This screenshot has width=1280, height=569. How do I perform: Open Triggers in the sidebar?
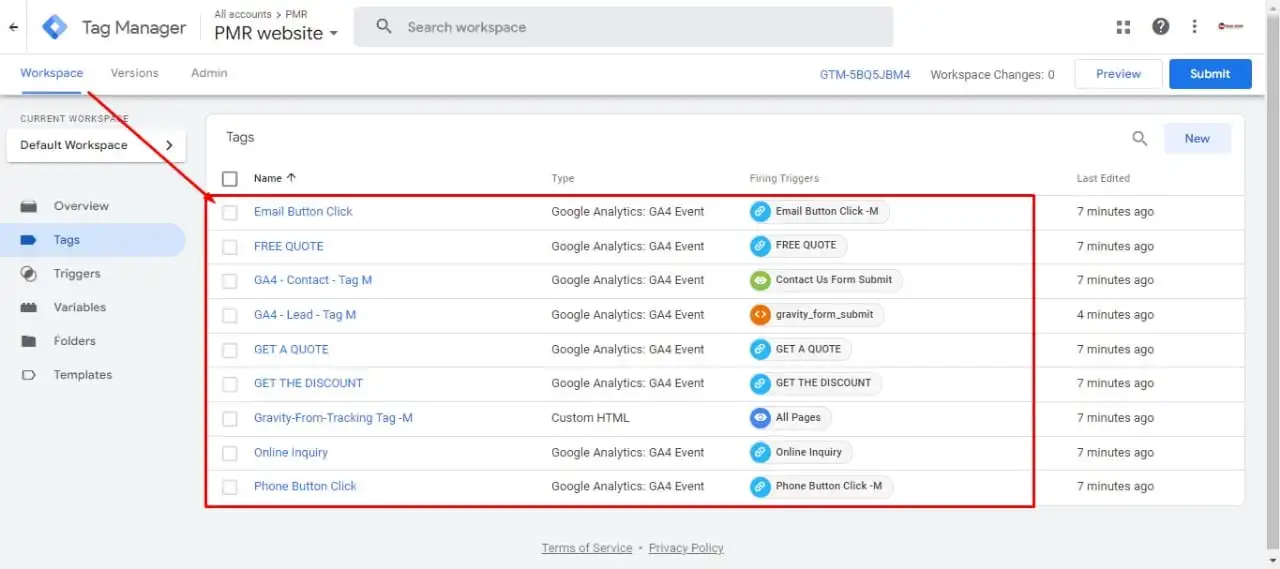click(77, 273)
